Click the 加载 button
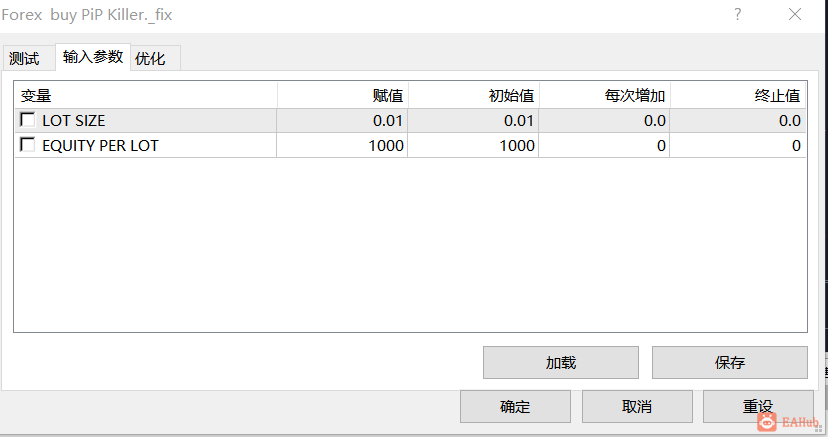828x437 pixels. click(561, 363)
